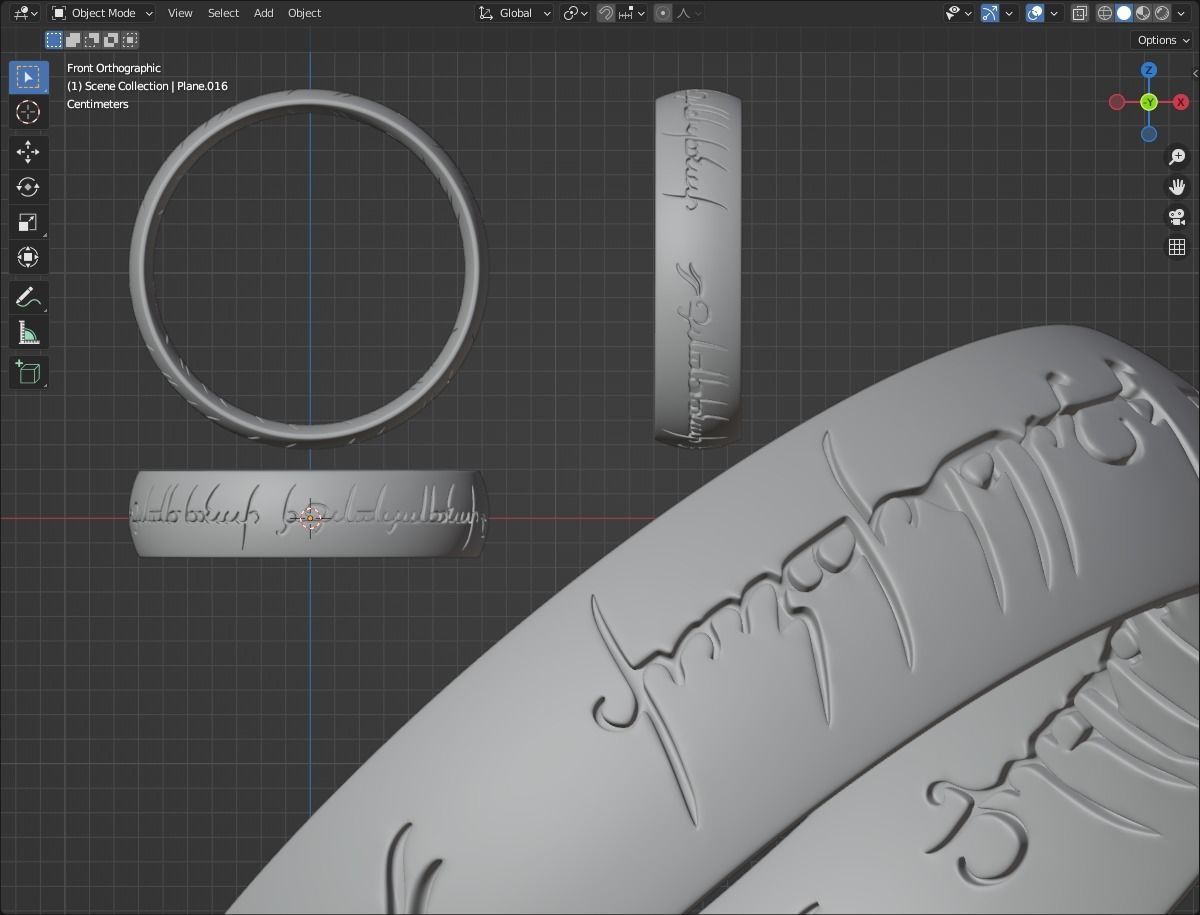This screenshot has height=915, width=1200.
Task: Open the Options dropdown
Action: pos(1164,40)
